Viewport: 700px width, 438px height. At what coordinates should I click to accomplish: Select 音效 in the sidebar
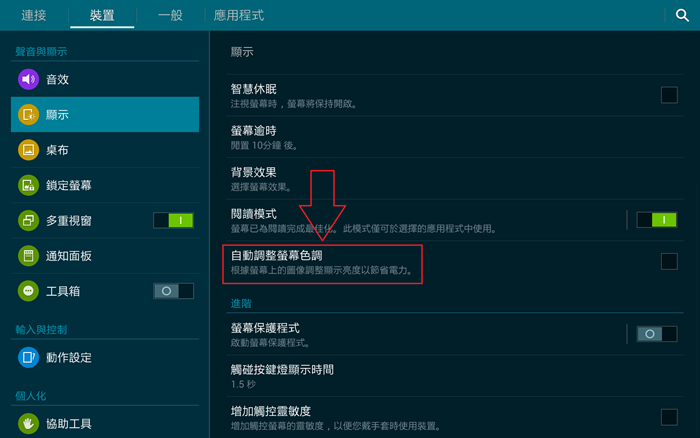(x=105, y=79)
